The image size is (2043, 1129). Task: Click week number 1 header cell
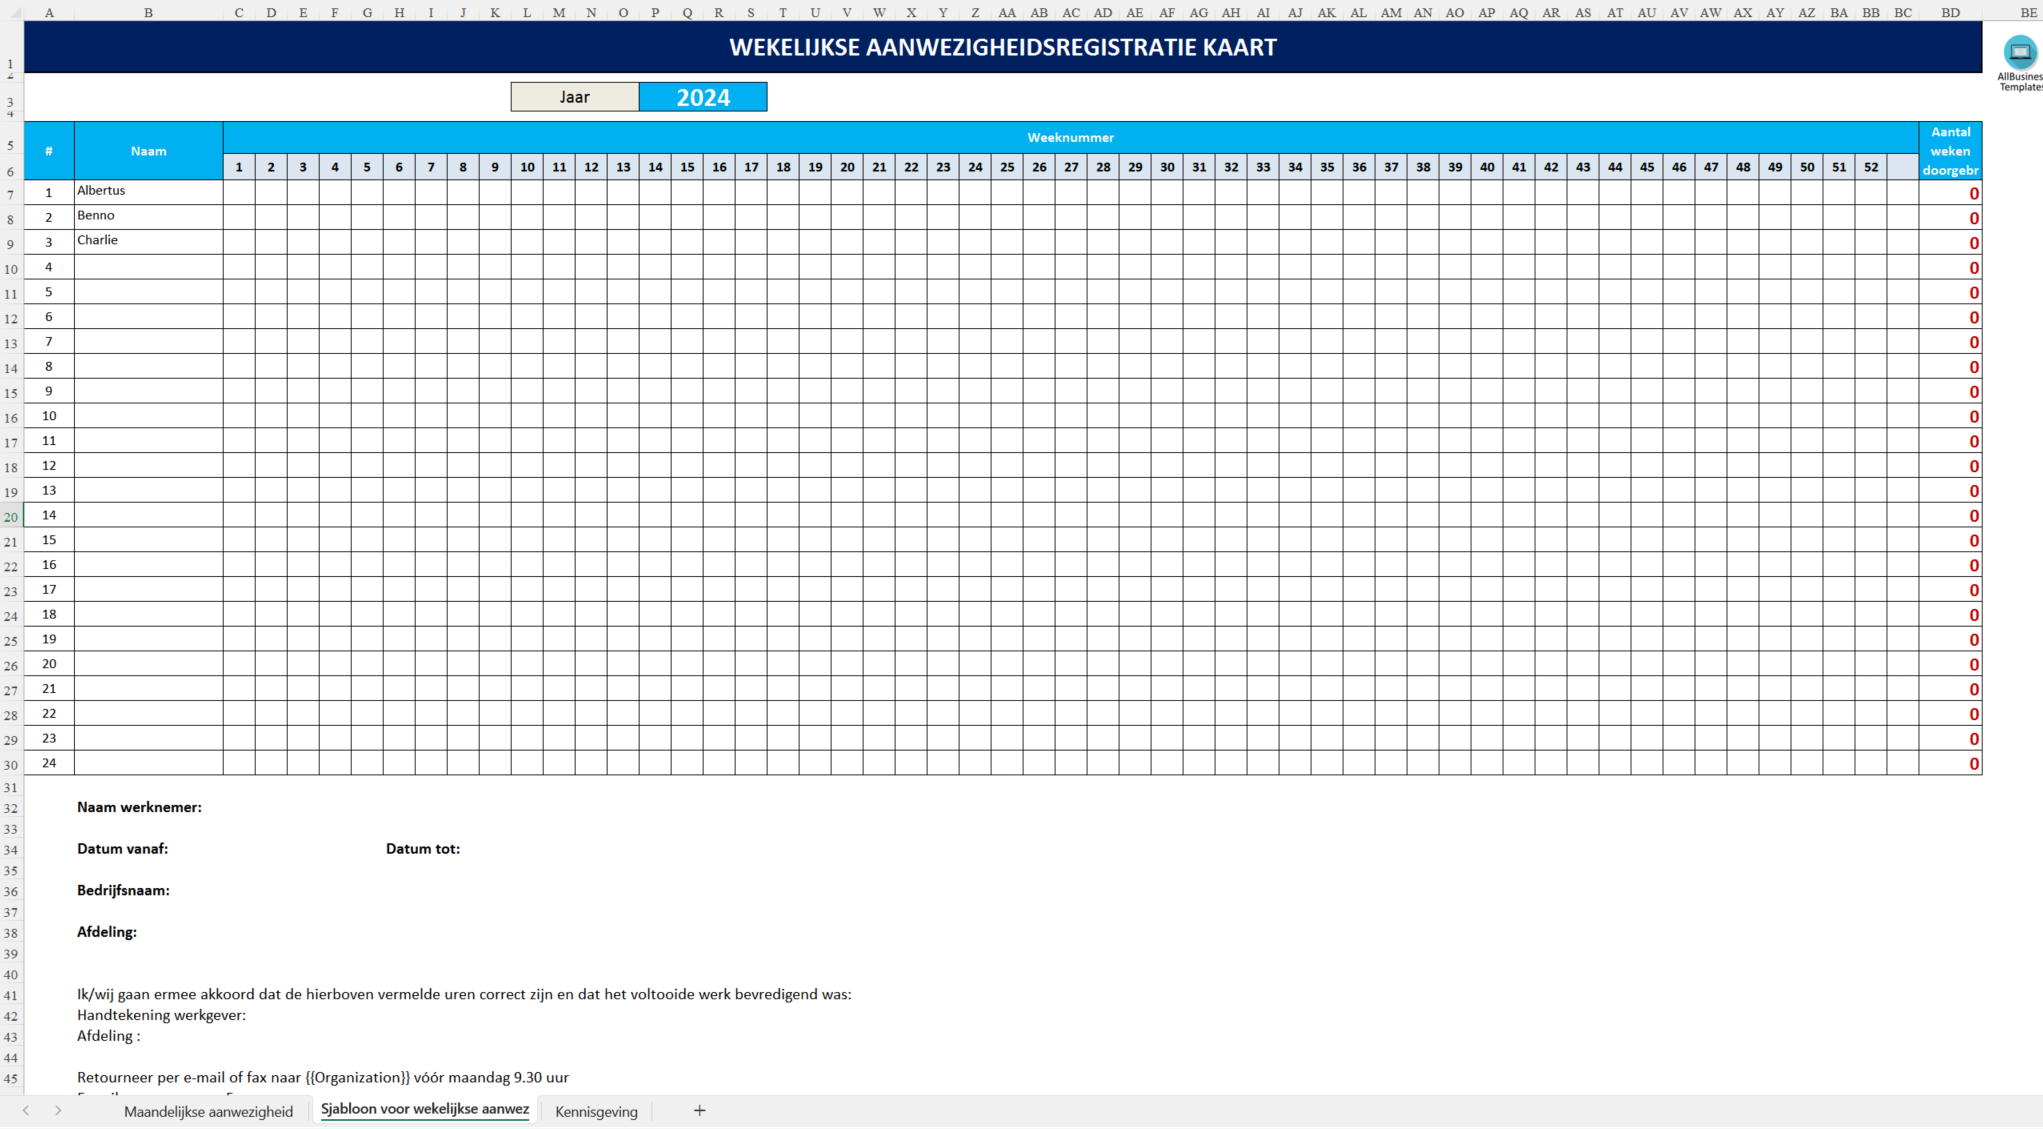click(239, 167)
